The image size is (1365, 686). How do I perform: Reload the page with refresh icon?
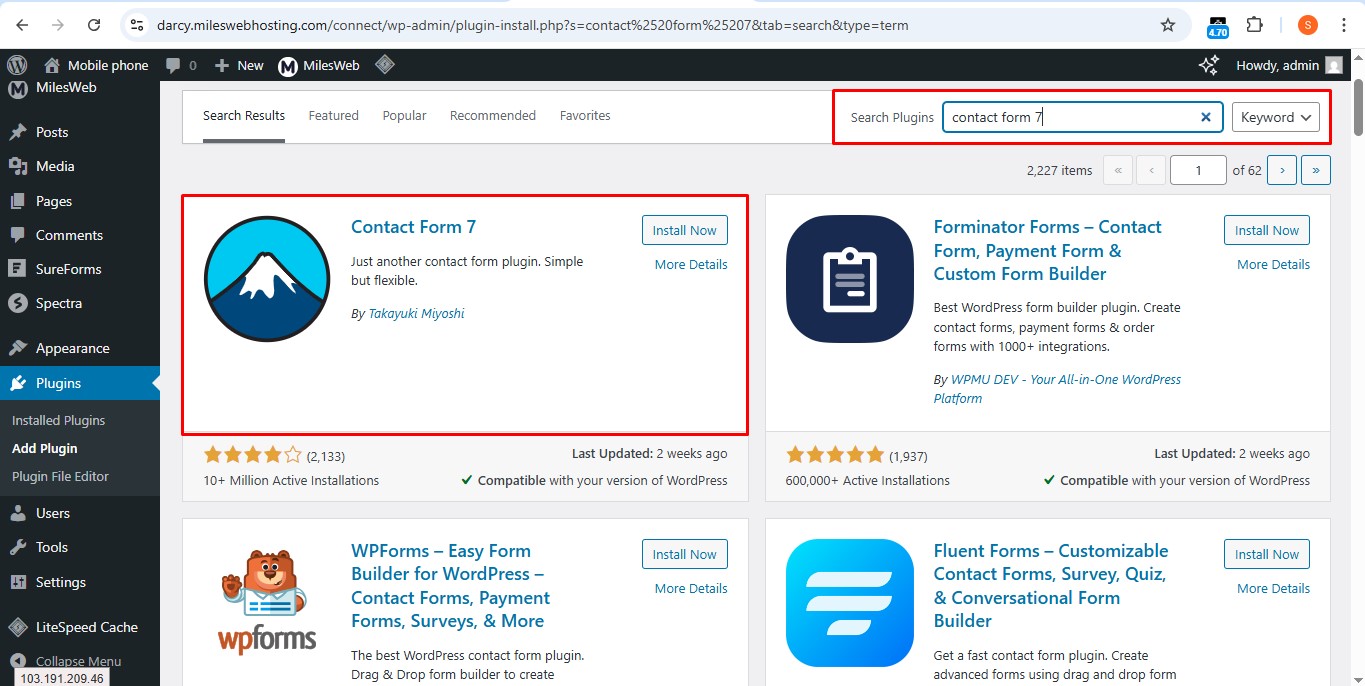[94, 25]
